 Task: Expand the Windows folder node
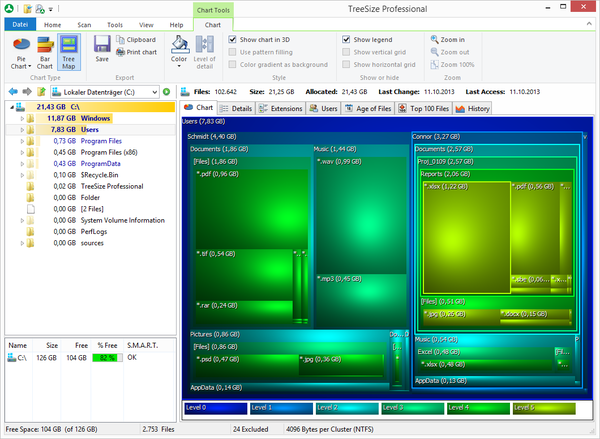pos(22,119)
